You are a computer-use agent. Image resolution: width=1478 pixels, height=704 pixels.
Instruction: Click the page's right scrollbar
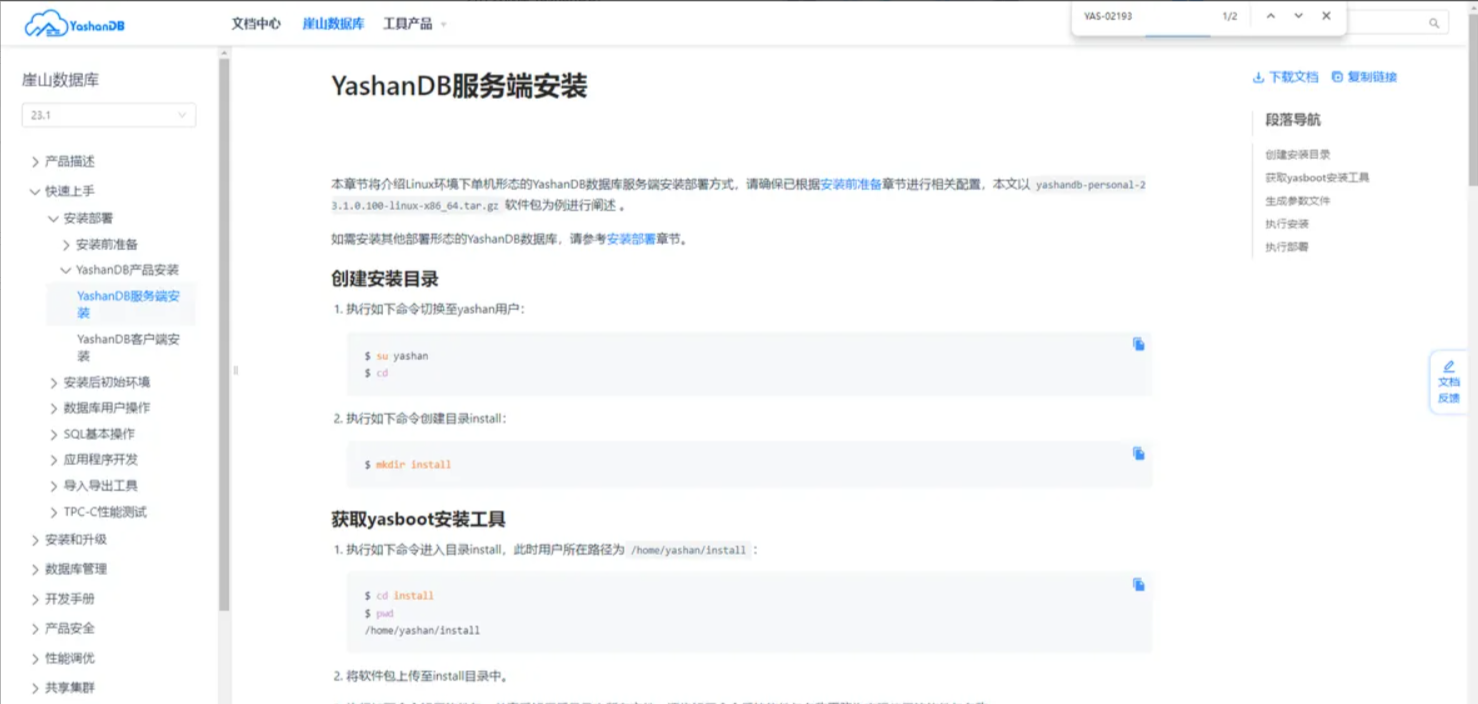click(x=1472, y=100)
